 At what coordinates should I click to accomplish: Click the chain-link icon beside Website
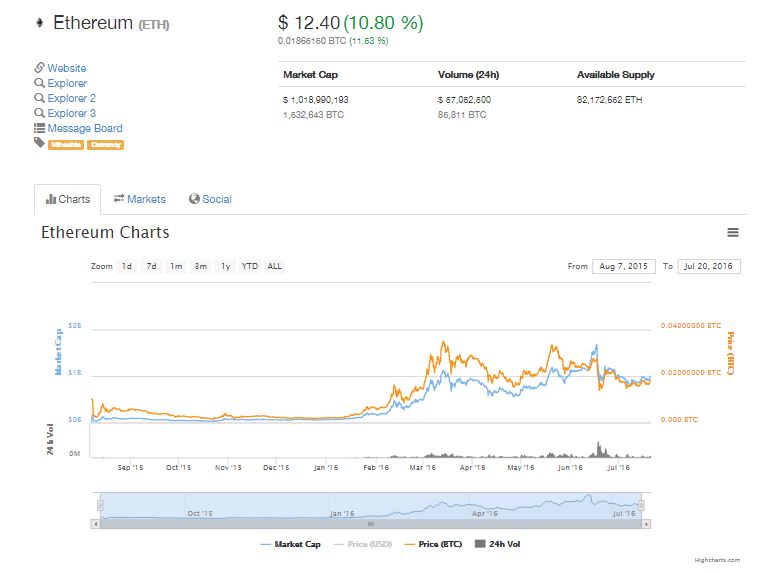tap(39, 68)
